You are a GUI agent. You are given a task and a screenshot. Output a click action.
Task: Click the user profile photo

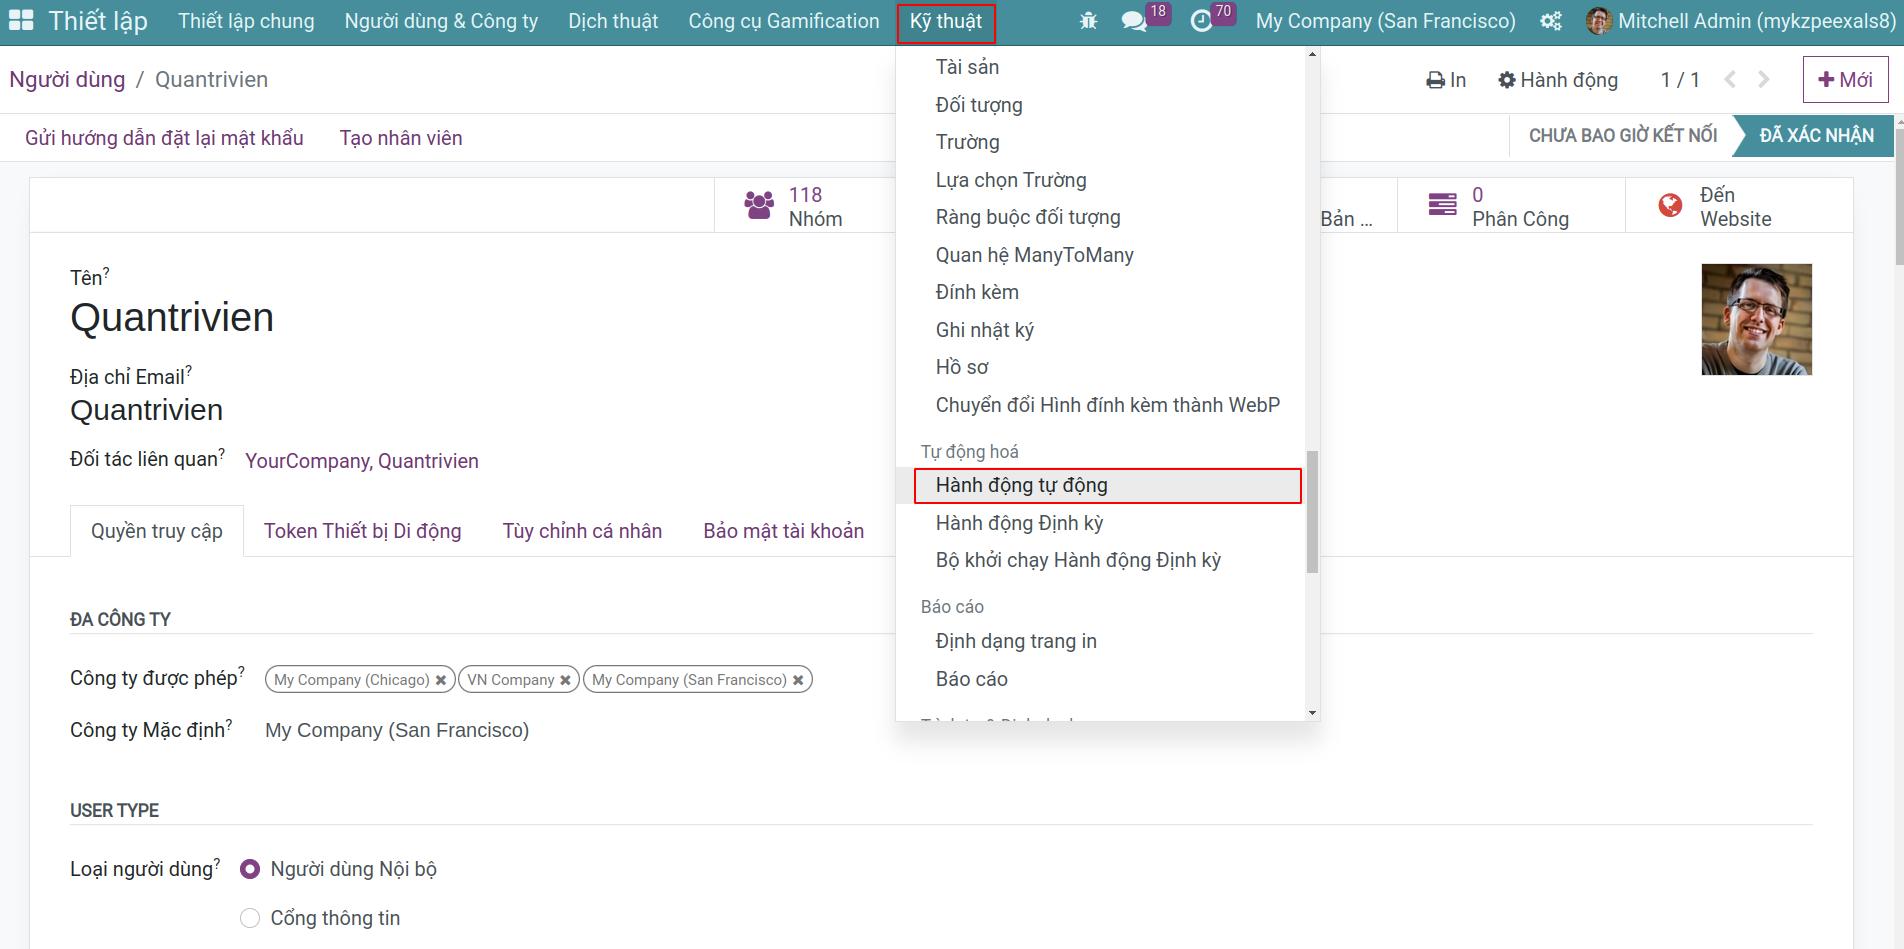tap(1756, 320)
